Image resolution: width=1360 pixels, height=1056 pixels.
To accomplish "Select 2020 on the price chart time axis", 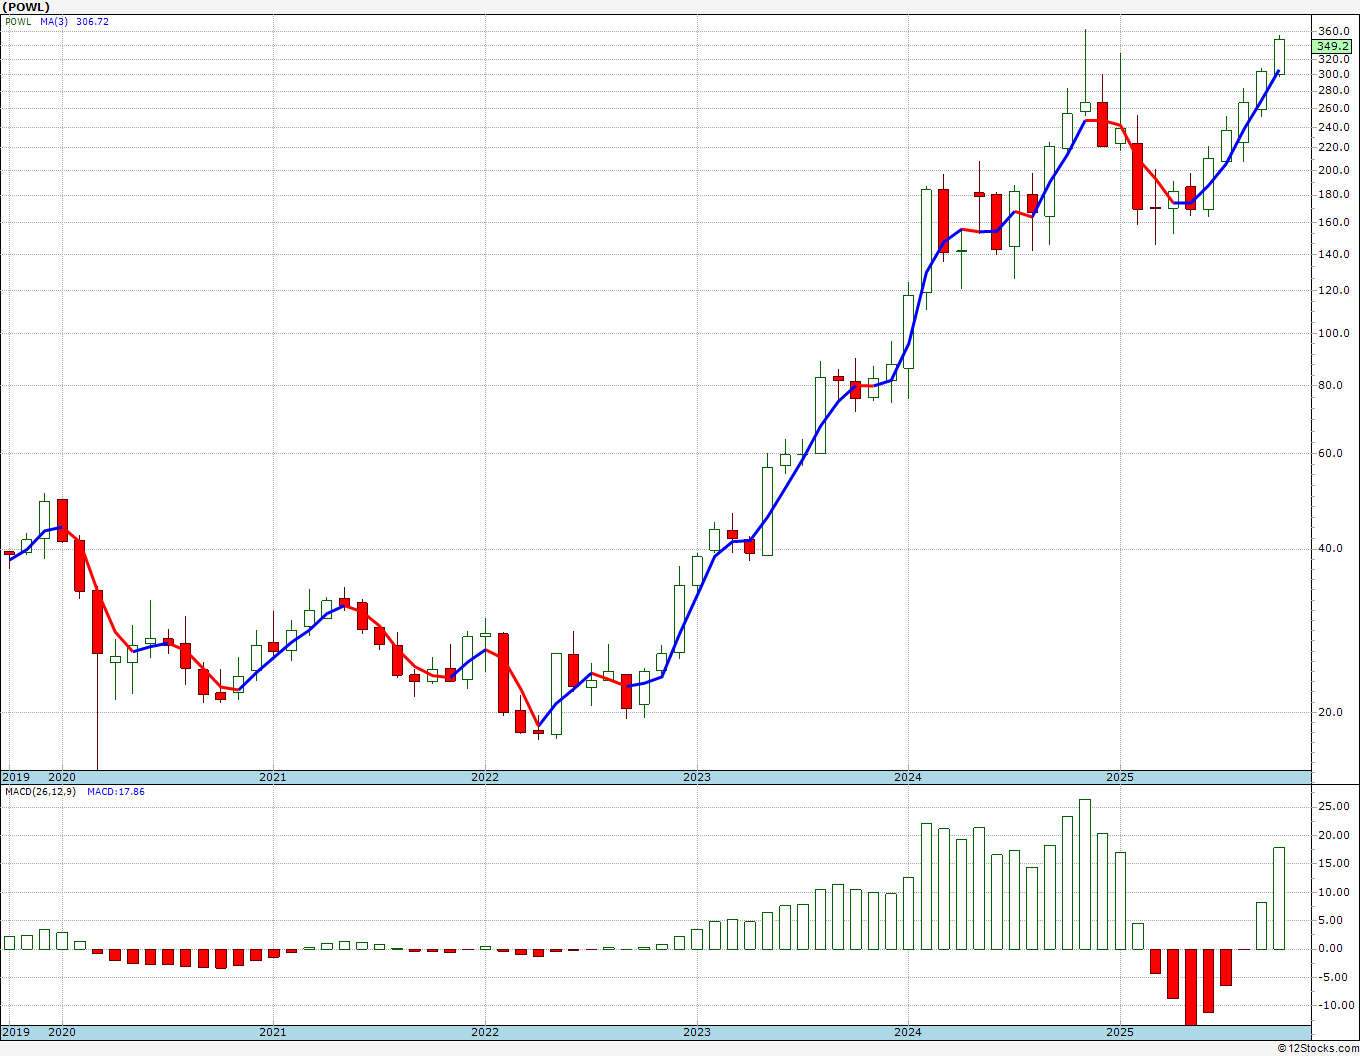I will click(62, 777).
